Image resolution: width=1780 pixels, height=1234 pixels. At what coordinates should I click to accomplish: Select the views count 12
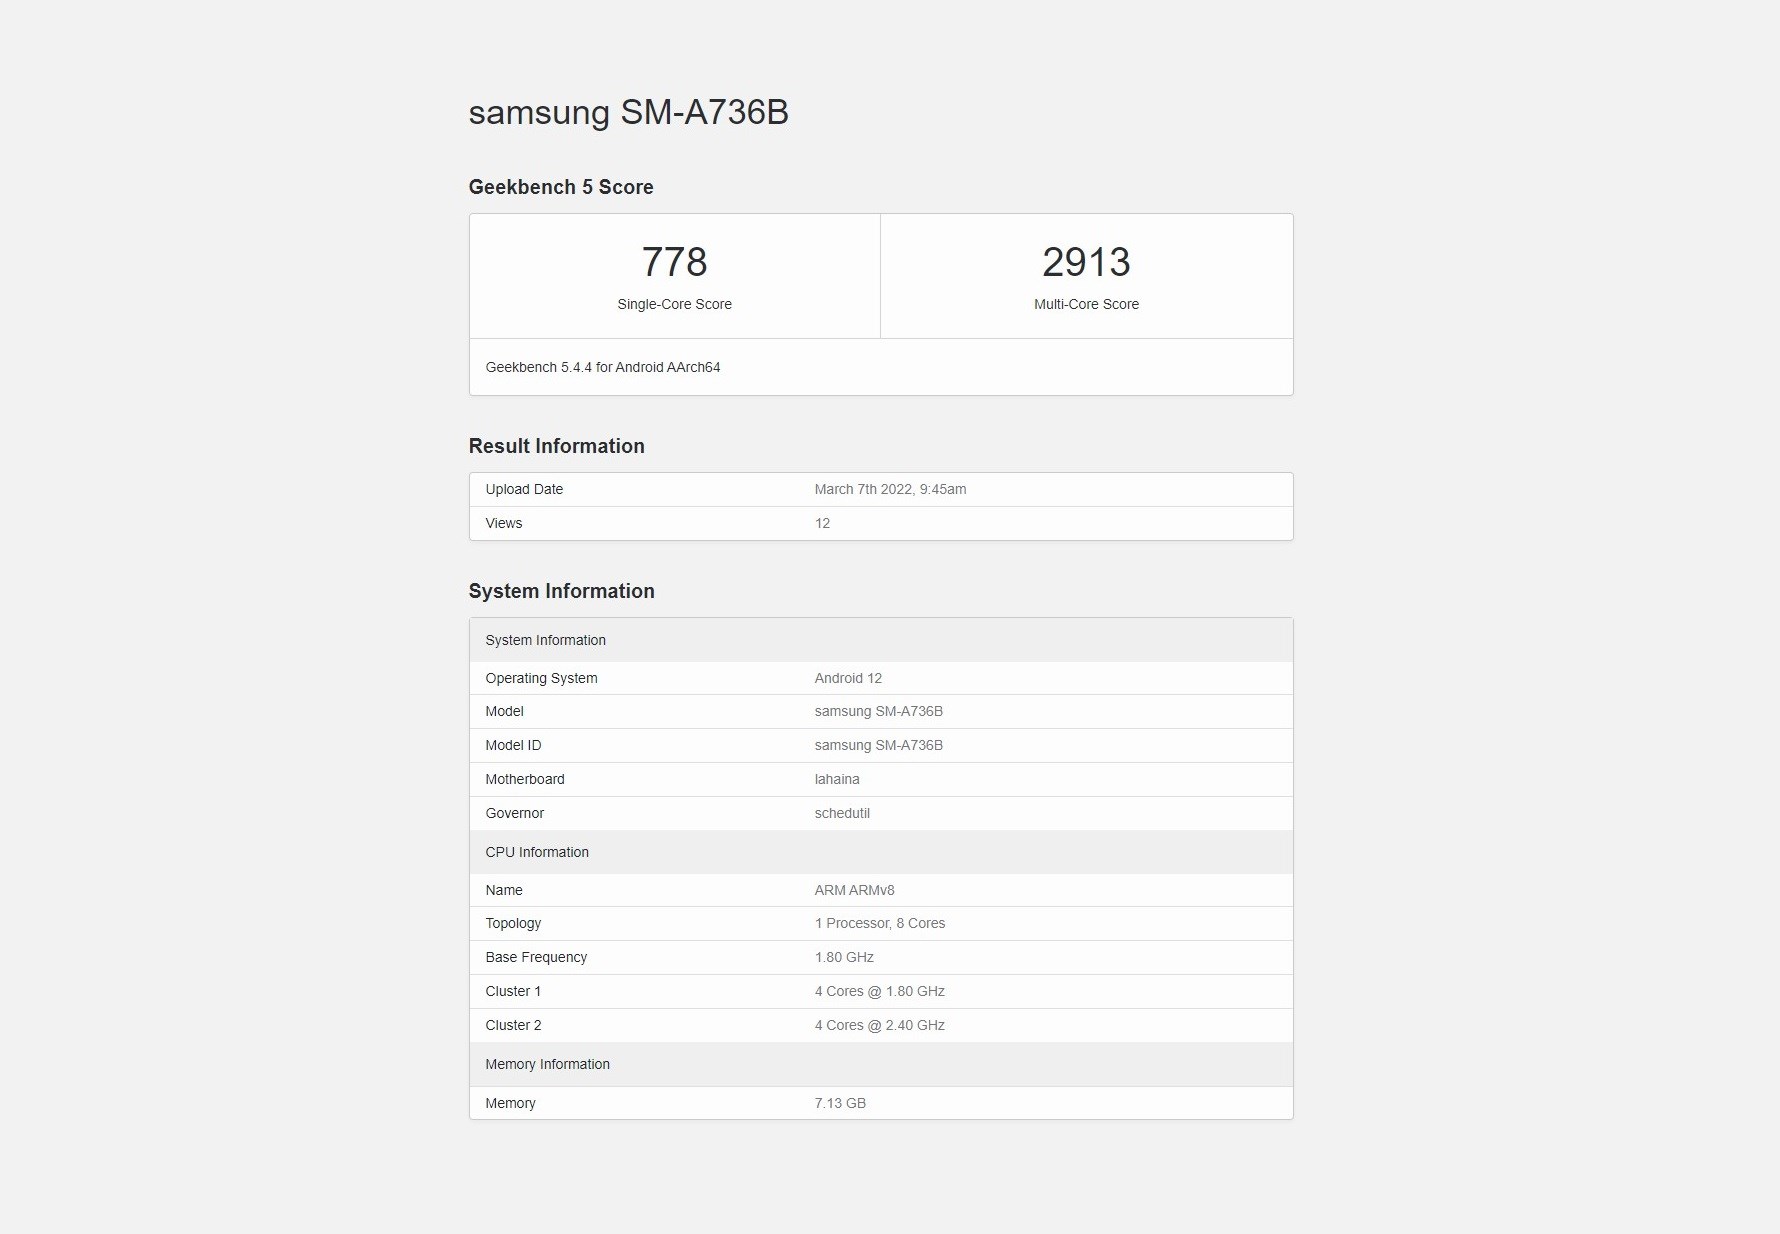point(822,523)
